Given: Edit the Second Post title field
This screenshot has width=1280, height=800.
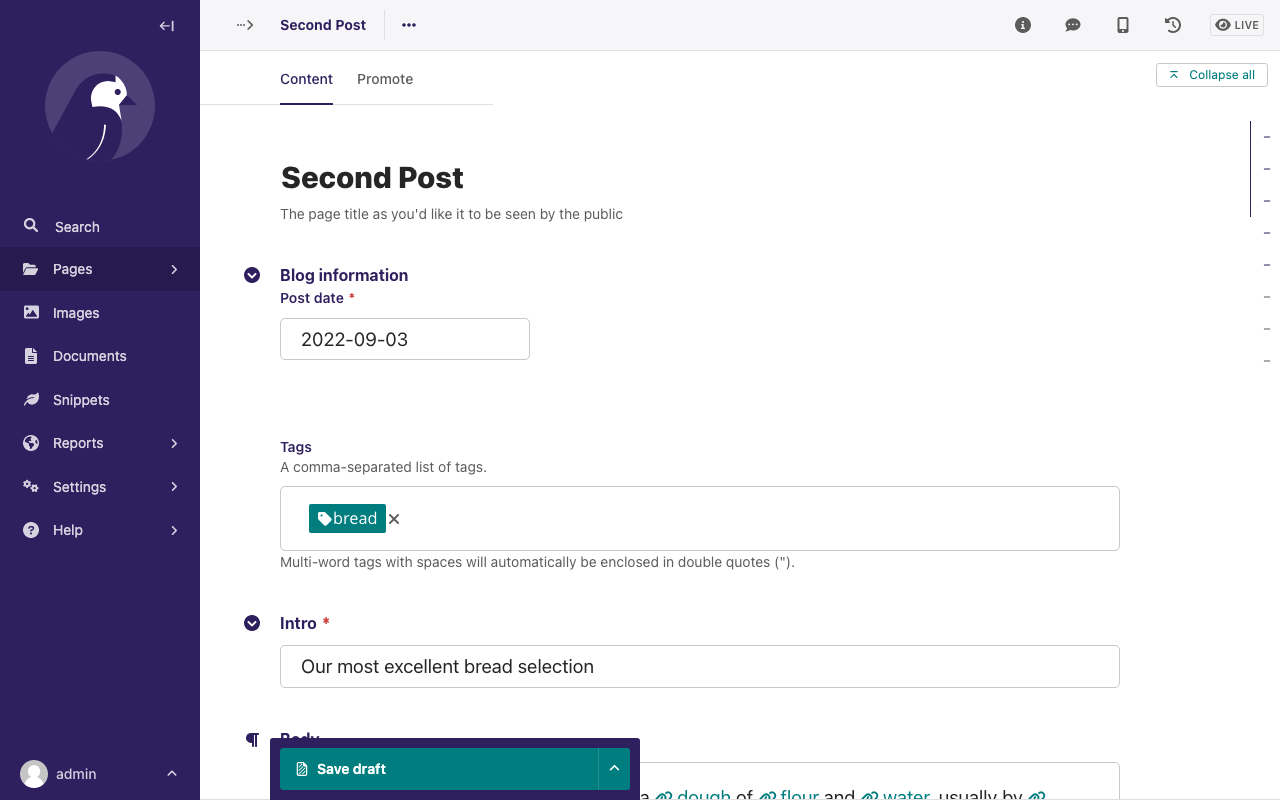Looking at the screenshot, I should tap(700, 178).
